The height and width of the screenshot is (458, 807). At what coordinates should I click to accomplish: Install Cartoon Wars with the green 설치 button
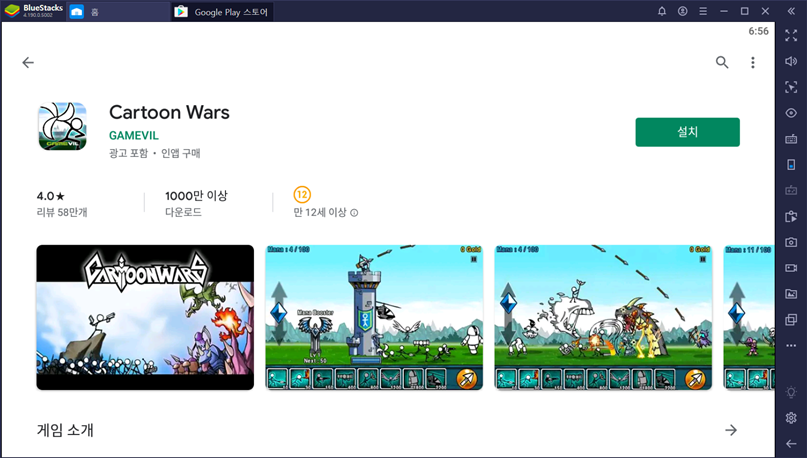(x=687, y=132)
